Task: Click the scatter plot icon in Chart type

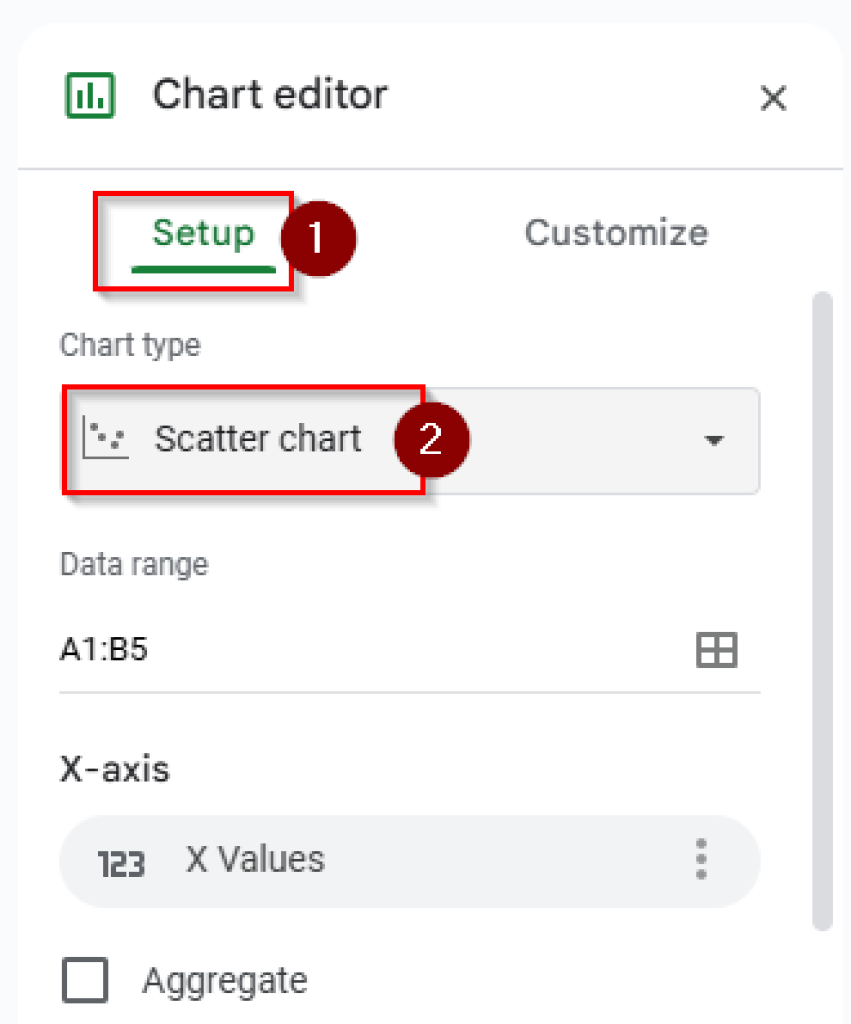Action: 105,440
